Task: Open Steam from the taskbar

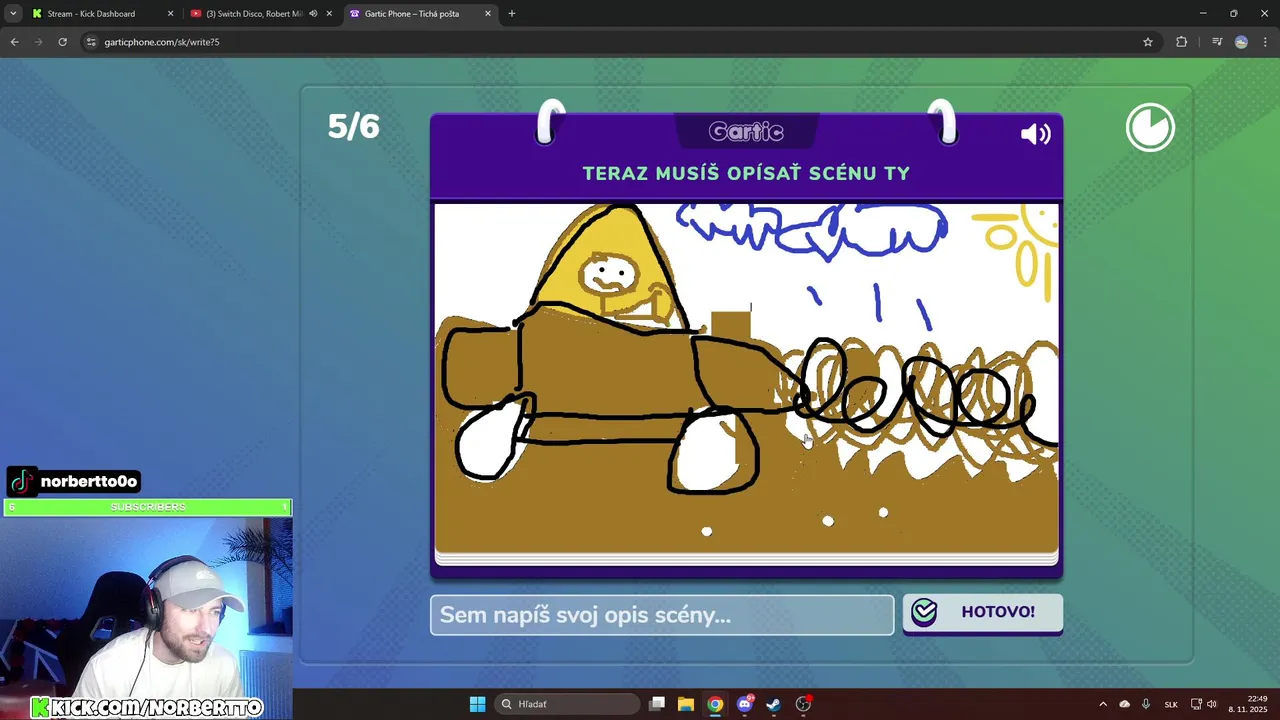Action: click(773, 704)
